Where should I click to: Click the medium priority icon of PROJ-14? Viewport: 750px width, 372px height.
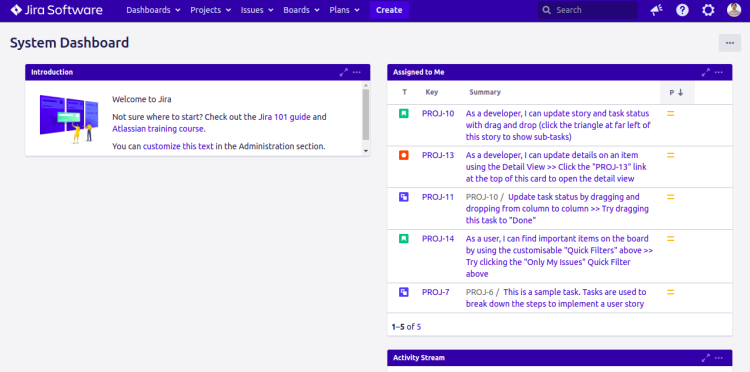pyautogui.click(x=671, y=239)
